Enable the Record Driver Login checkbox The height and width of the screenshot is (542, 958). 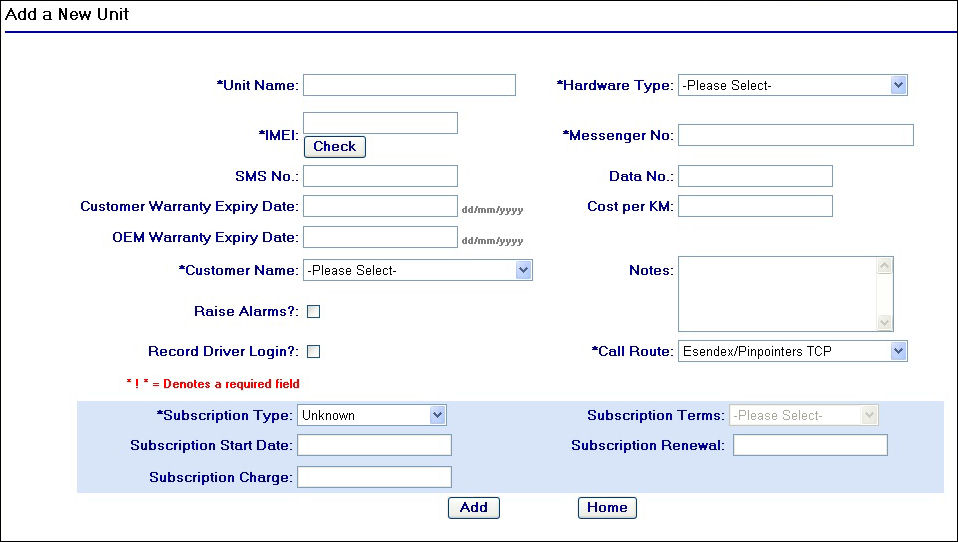tap(313, 351)
